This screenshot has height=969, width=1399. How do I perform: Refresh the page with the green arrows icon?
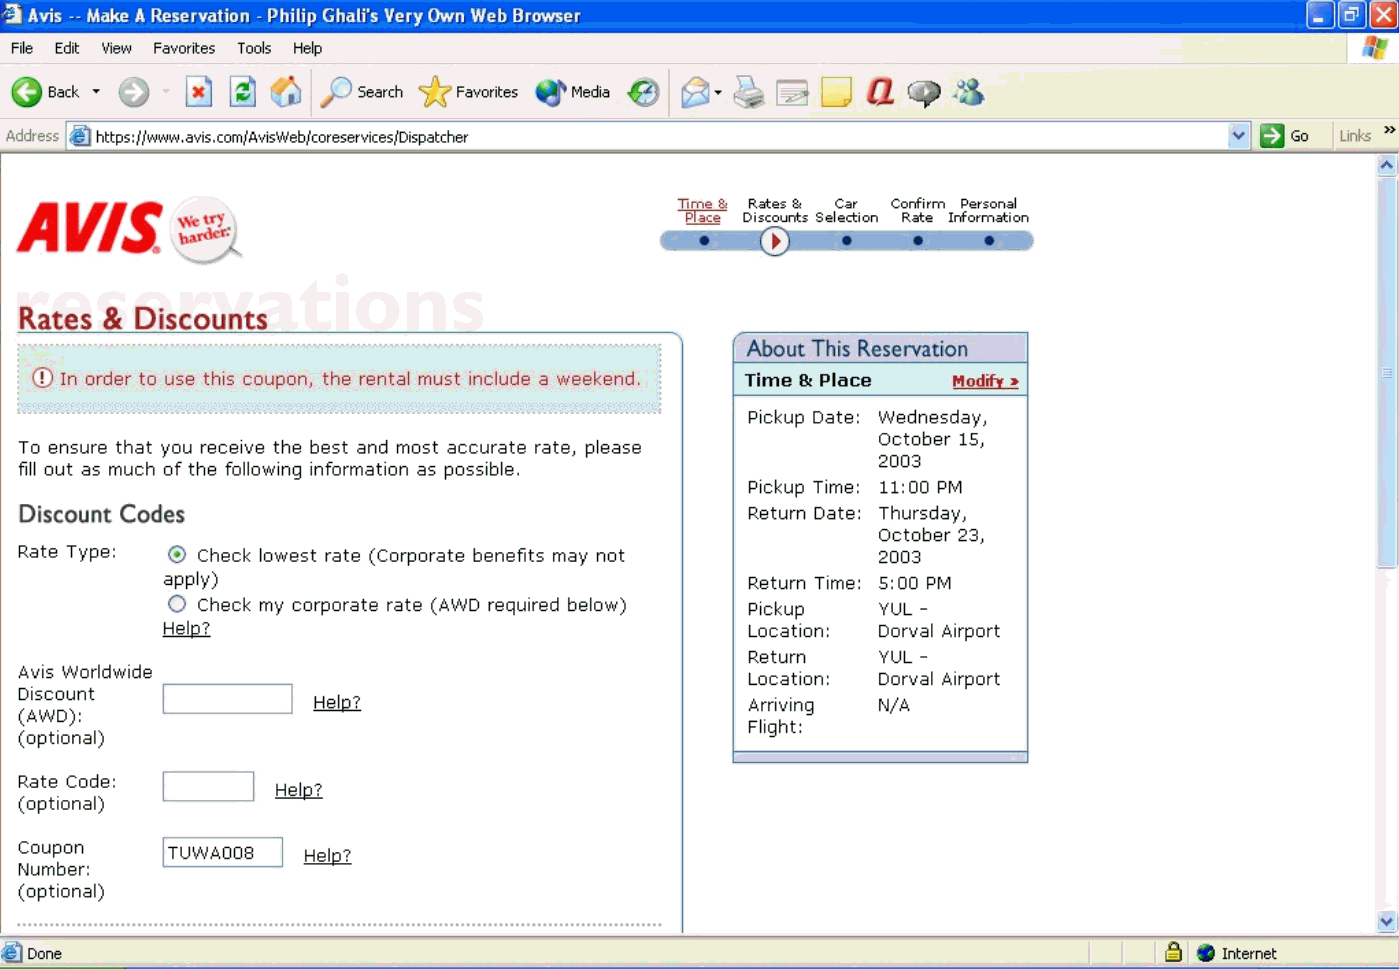(243, 92)
